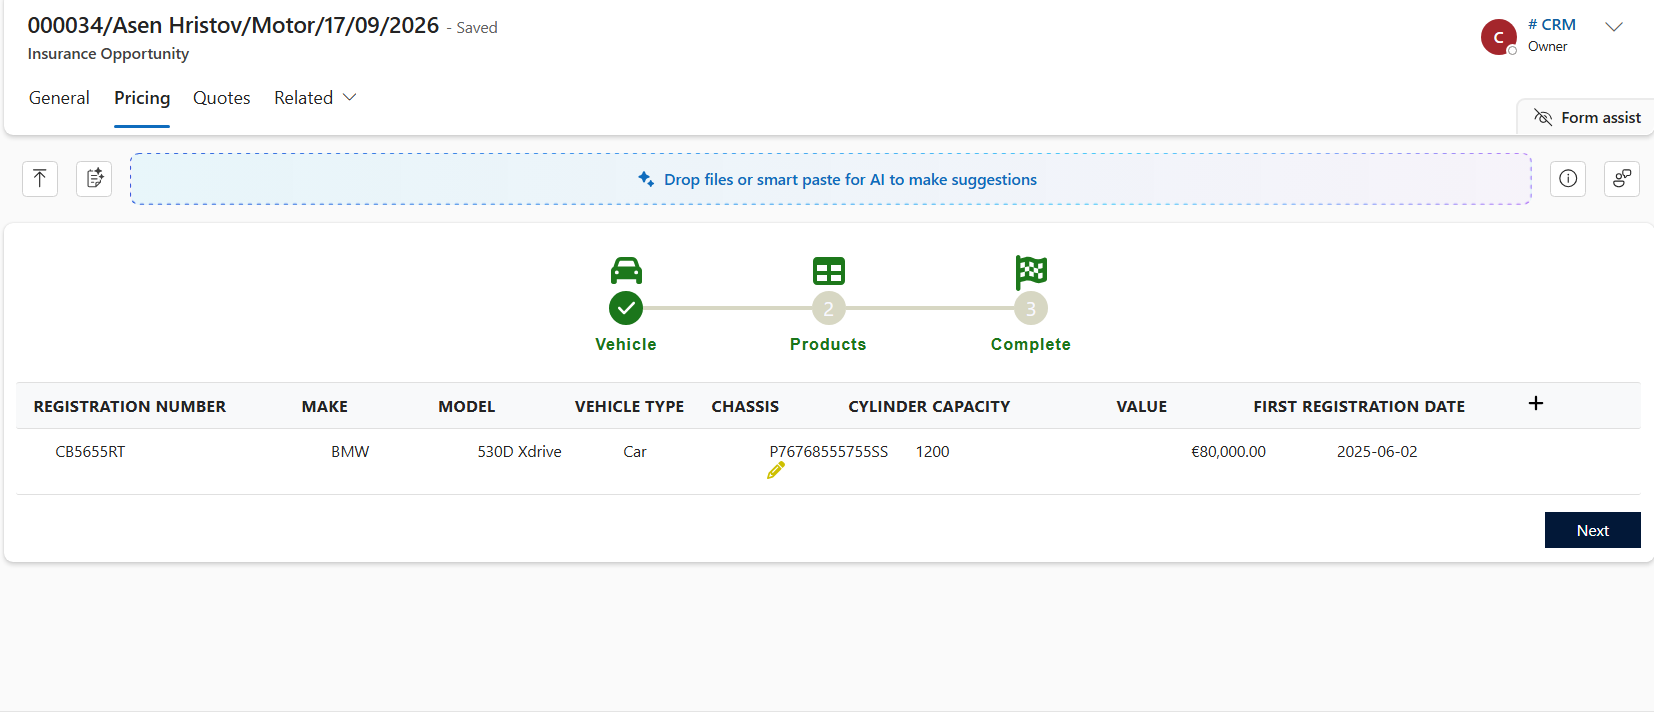Click the Form assist eye icon
This screenshot has width=1654, height=712.
[1543, 118]
